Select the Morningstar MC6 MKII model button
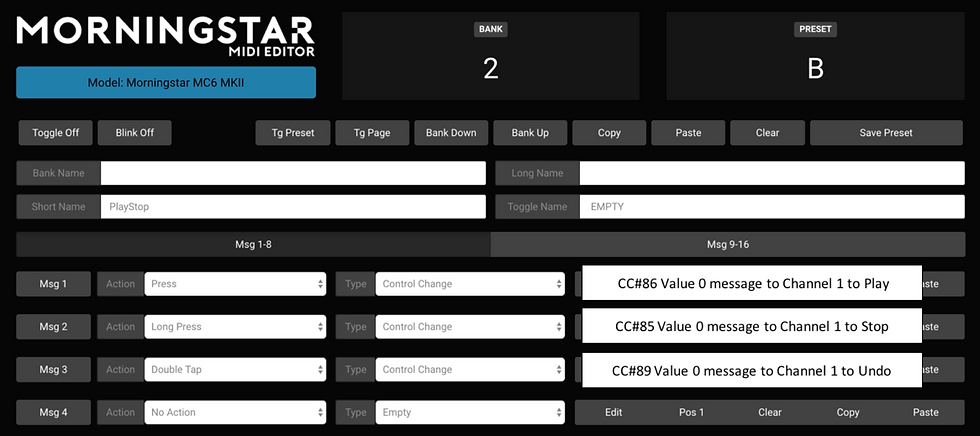 click(166, 82)
